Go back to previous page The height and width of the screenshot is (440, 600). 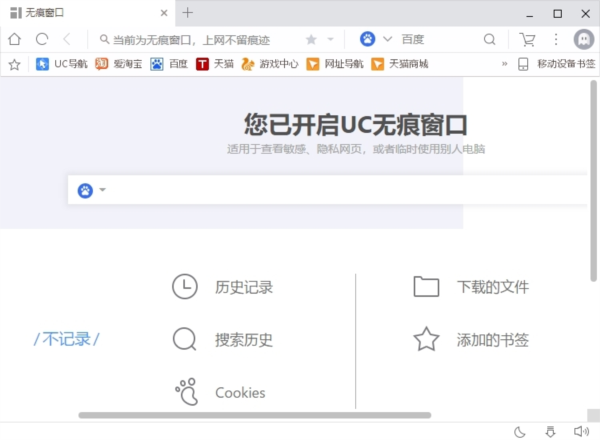click(x=67, y=39)
